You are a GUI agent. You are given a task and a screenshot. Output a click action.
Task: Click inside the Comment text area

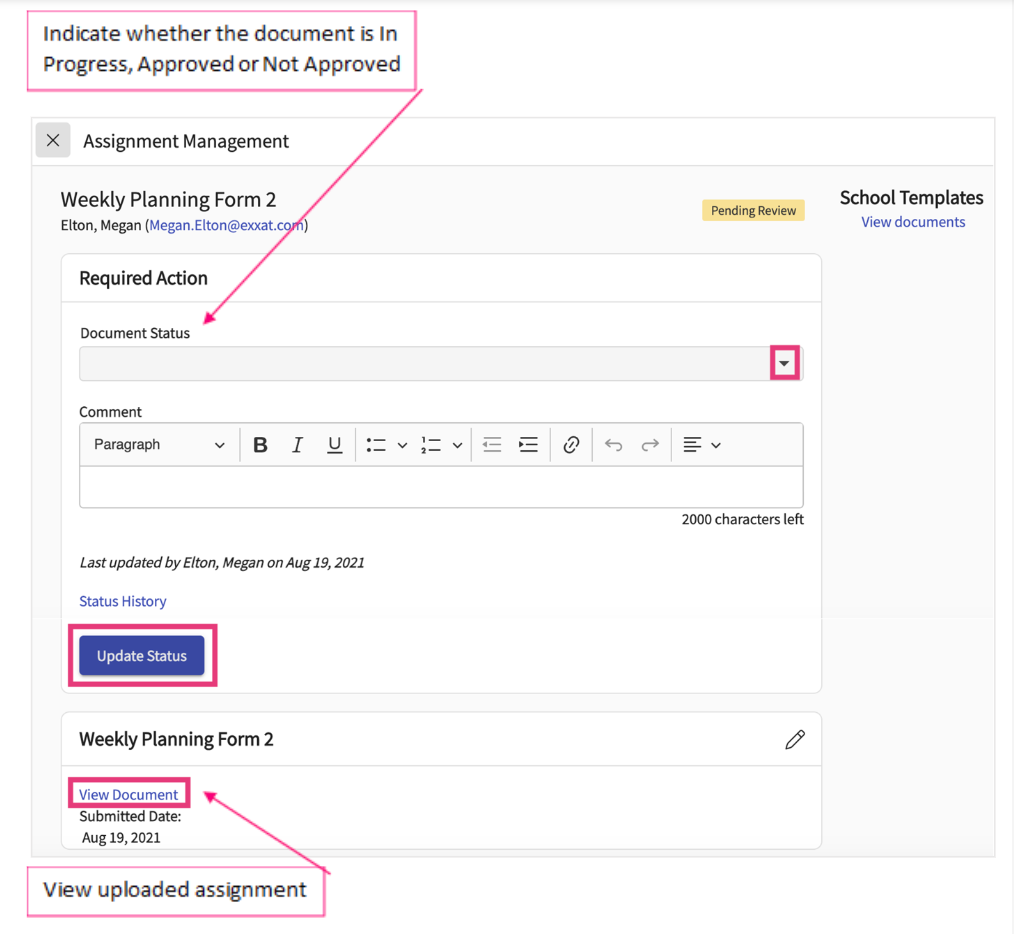[x=441, y=487]
